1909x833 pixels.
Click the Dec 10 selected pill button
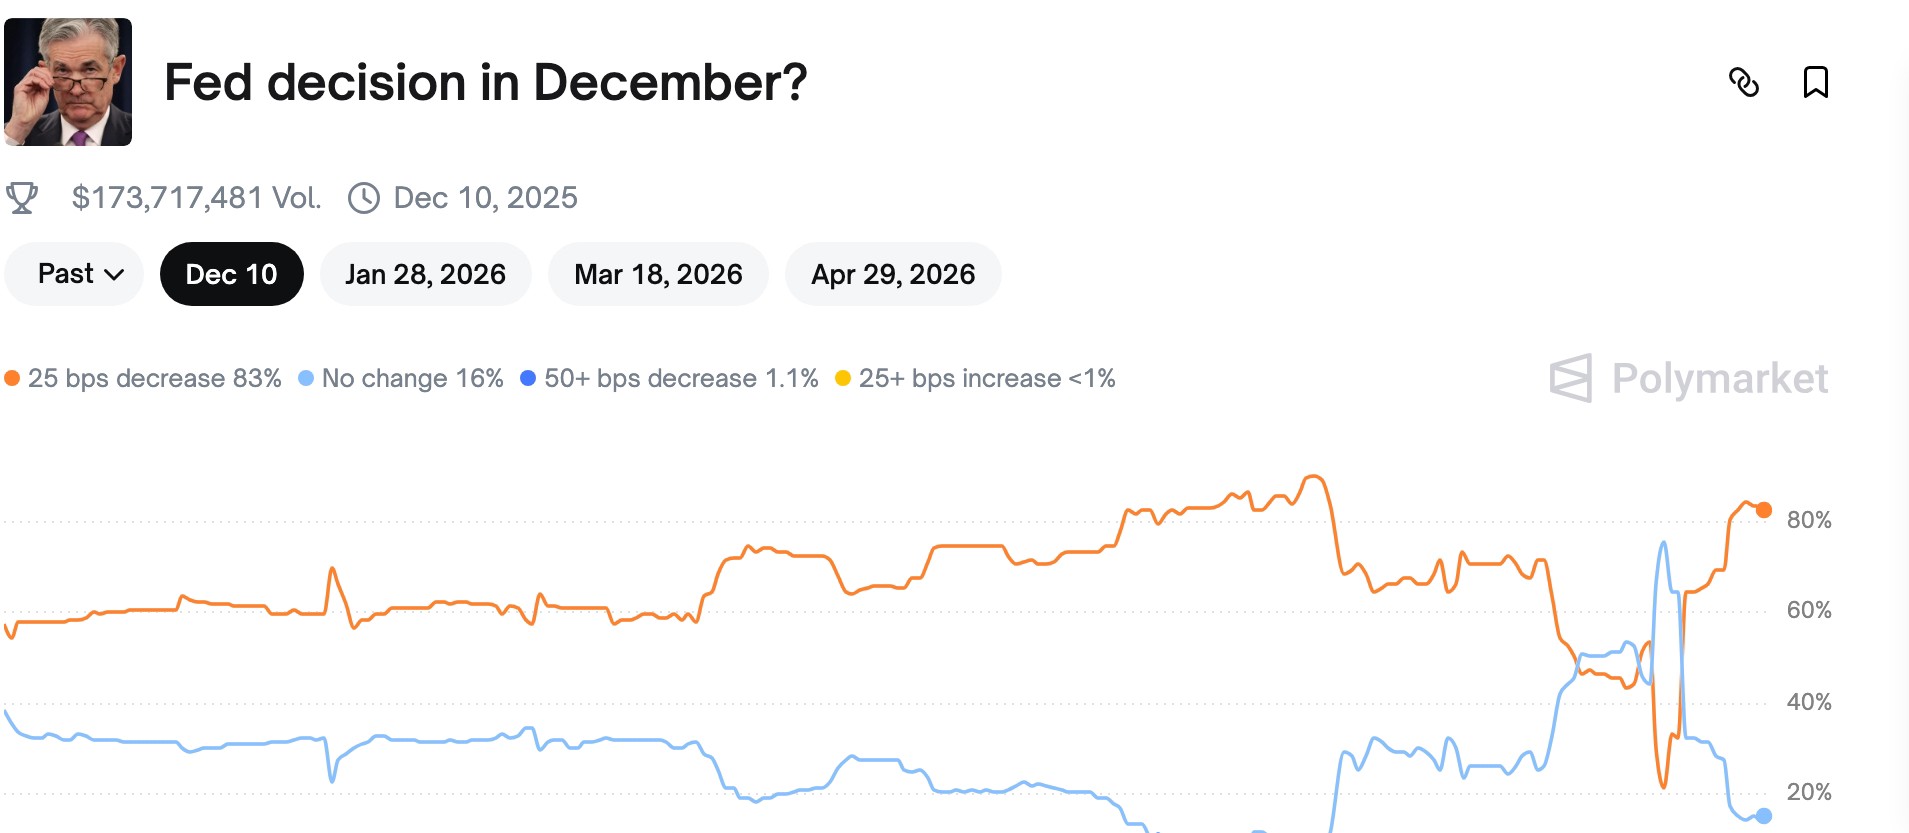[x=232, y=273]
